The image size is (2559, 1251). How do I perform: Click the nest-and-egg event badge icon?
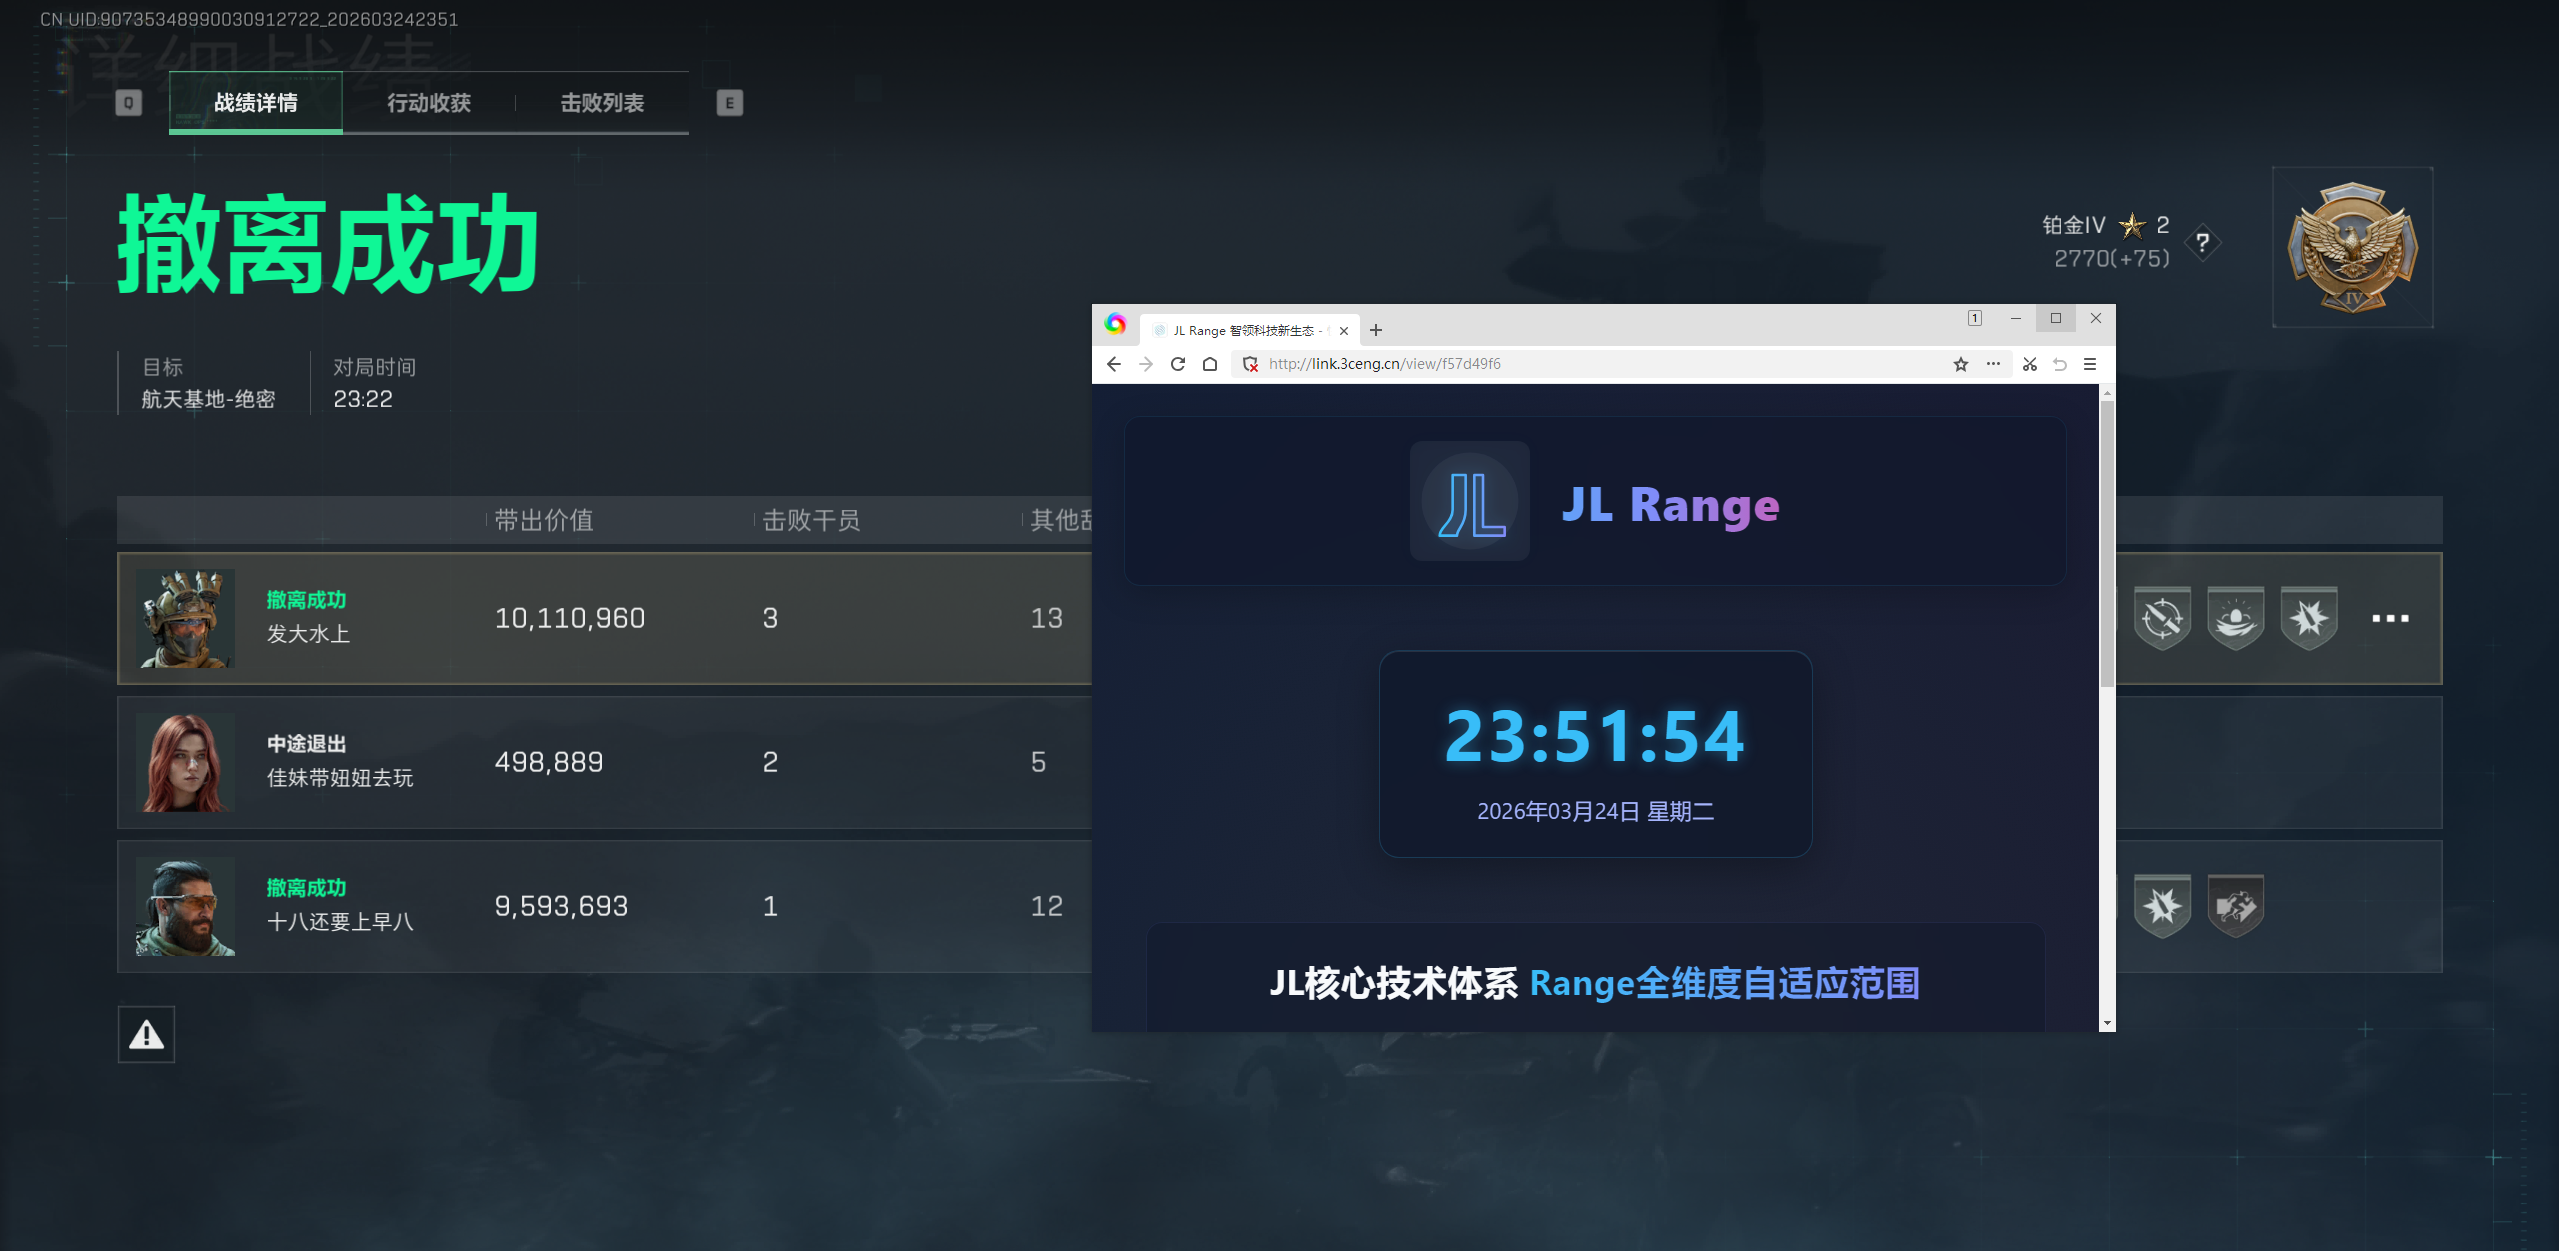2236,618
